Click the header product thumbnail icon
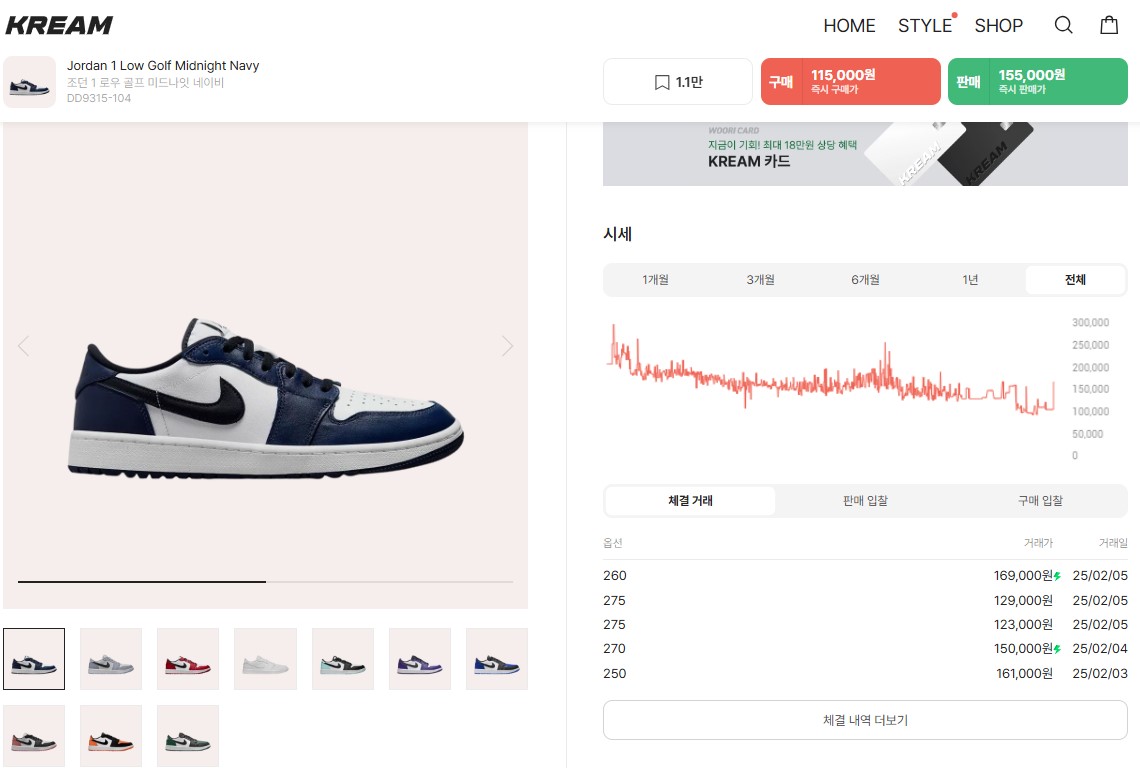This screenshot has width=1140, height=768. coord(30,82)
